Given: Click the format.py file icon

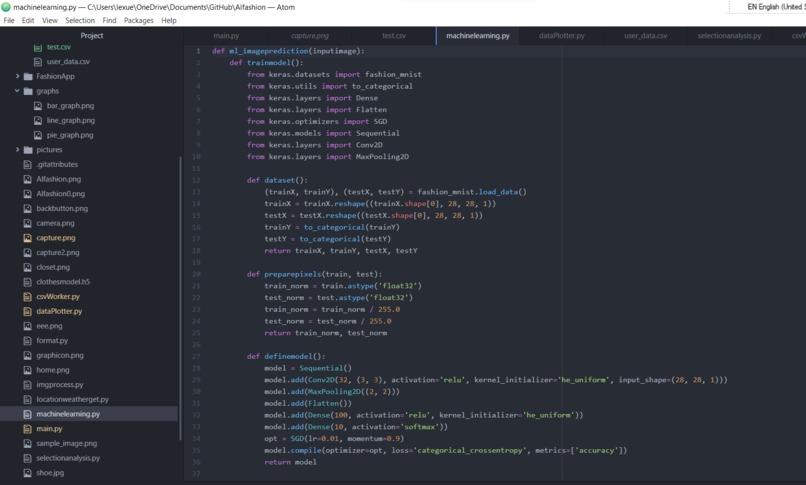Looking at the screenshot, I should tap(28, 341).
